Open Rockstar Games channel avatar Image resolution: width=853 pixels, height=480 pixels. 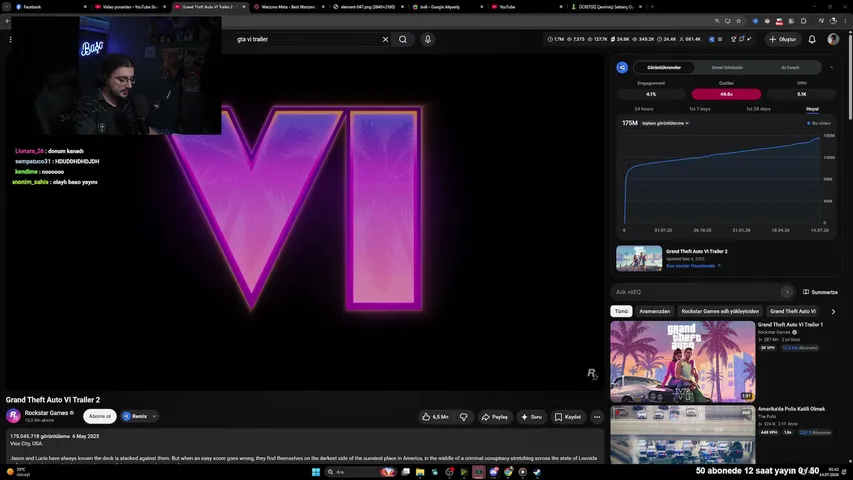click(14, 416)
